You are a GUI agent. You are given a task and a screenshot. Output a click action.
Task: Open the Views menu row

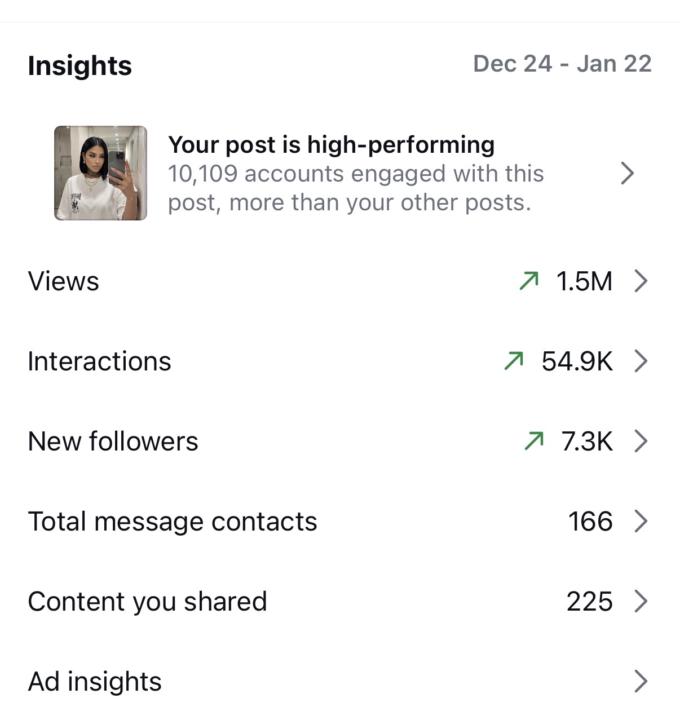point(64,282)
